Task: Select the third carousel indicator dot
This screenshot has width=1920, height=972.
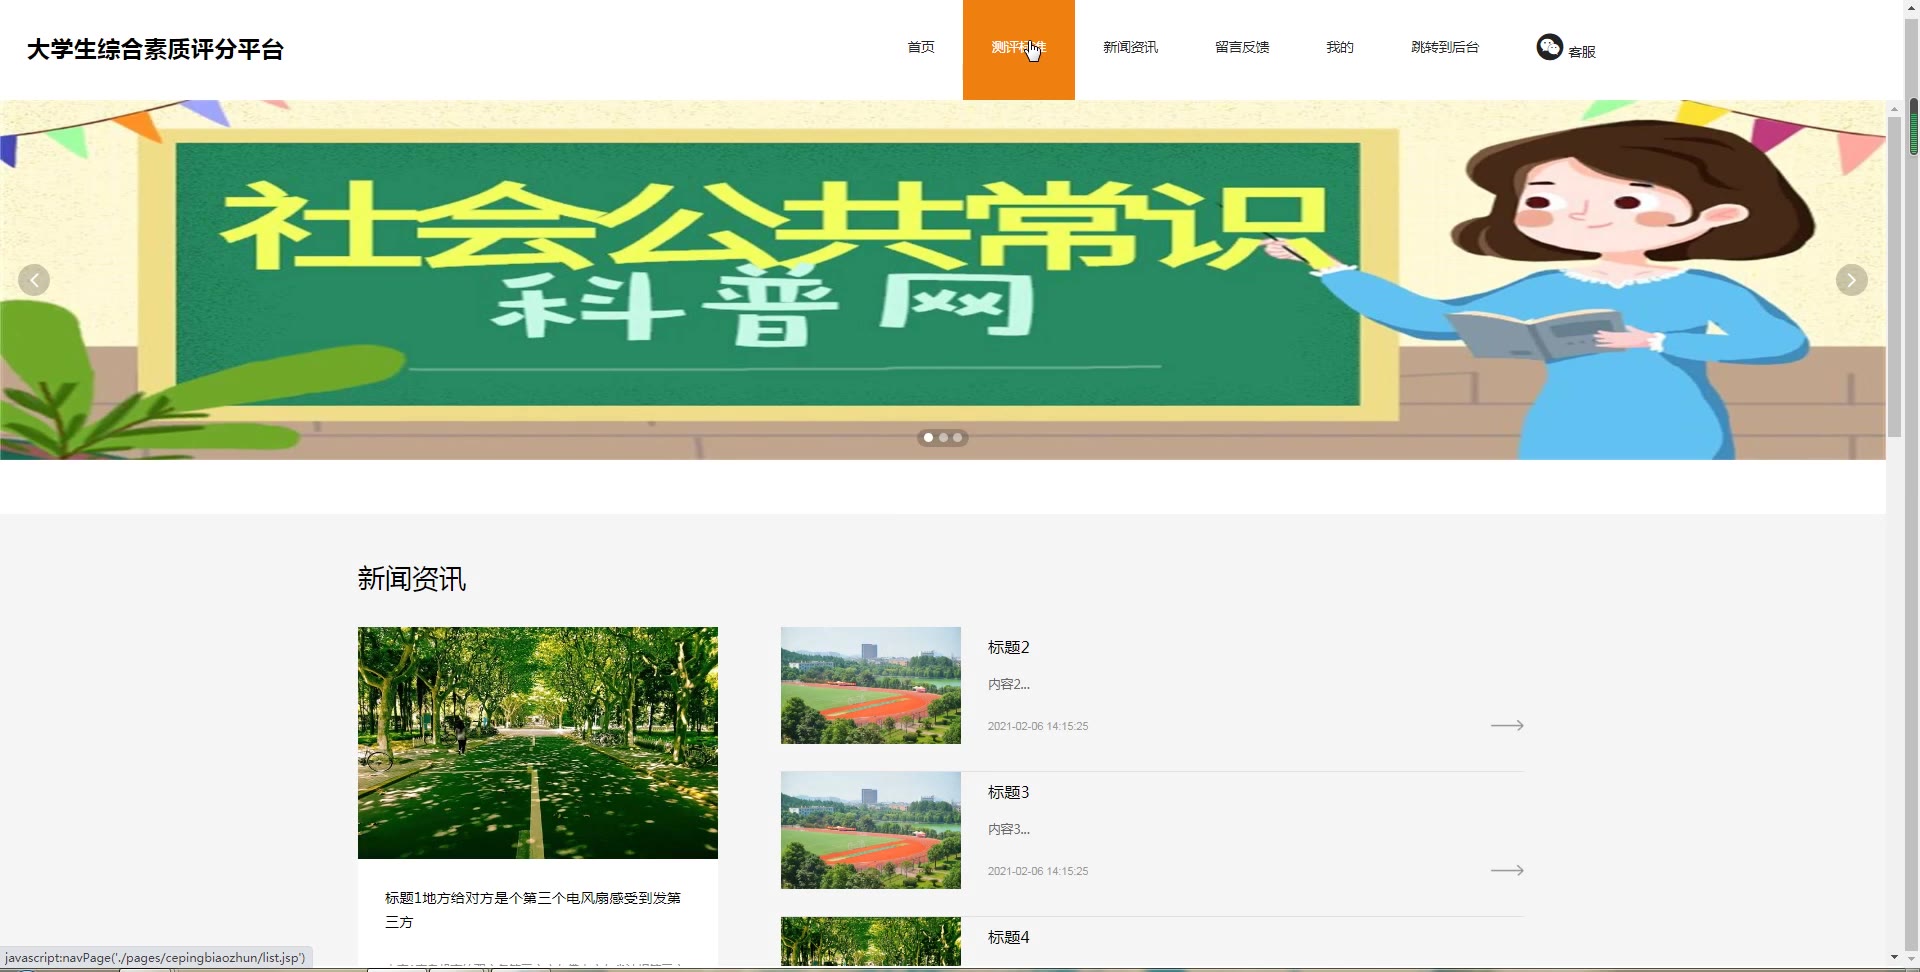Action: (x=957, y=437)
